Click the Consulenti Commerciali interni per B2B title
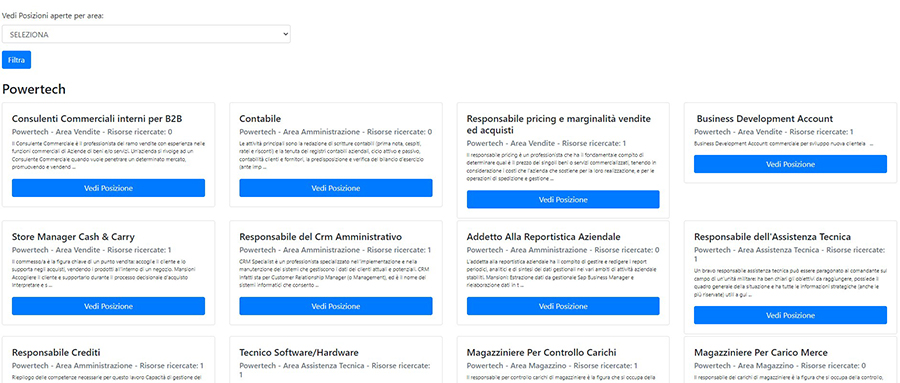This screenshot has height=383, width=900. pos(97,119)
